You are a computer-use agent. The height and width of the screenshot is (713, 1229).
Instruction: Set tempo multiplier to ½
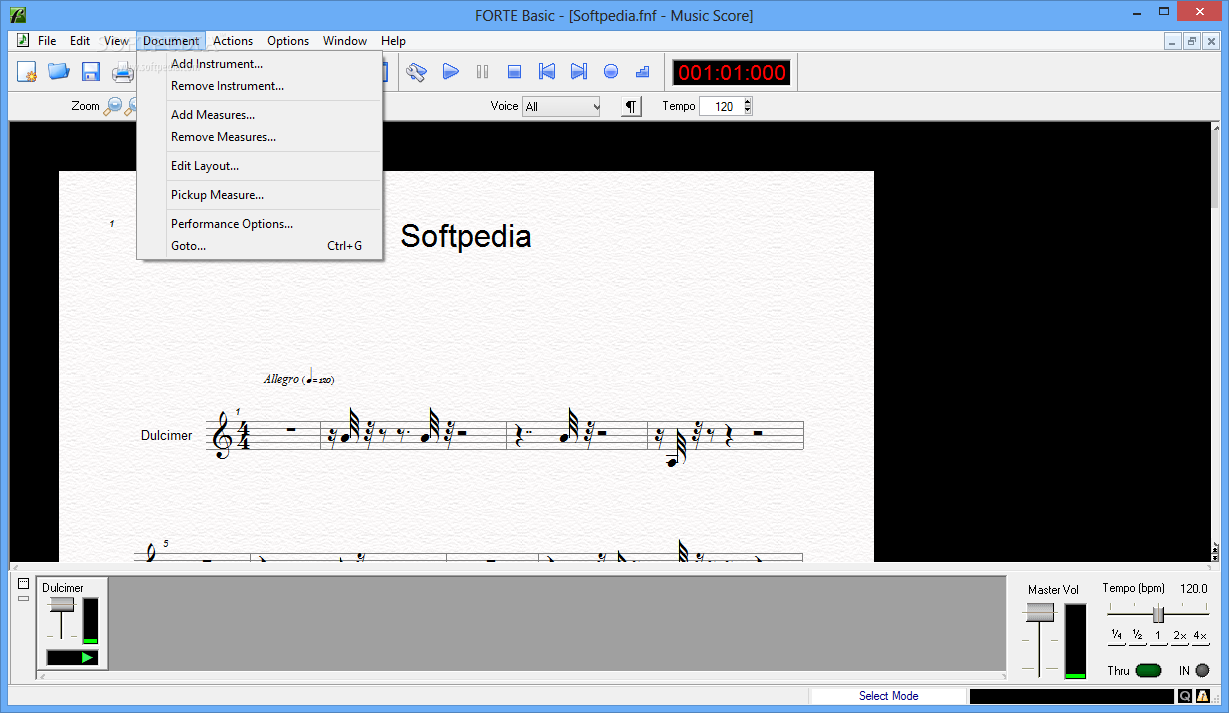[x=1138, y=637]
